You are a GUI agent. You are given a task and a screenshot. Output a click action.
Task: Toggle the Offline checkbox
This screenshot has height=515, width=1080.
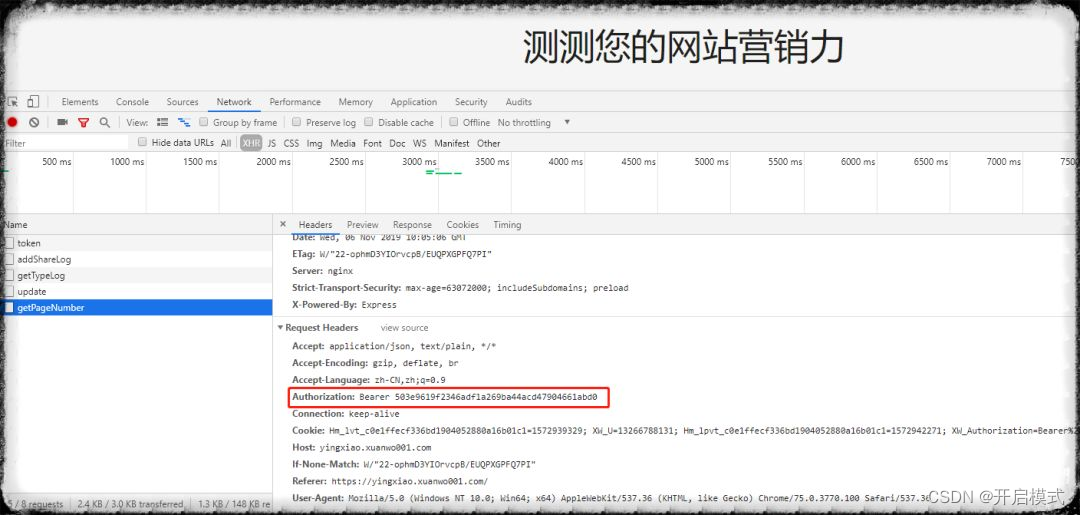click(x=453, y=122)
